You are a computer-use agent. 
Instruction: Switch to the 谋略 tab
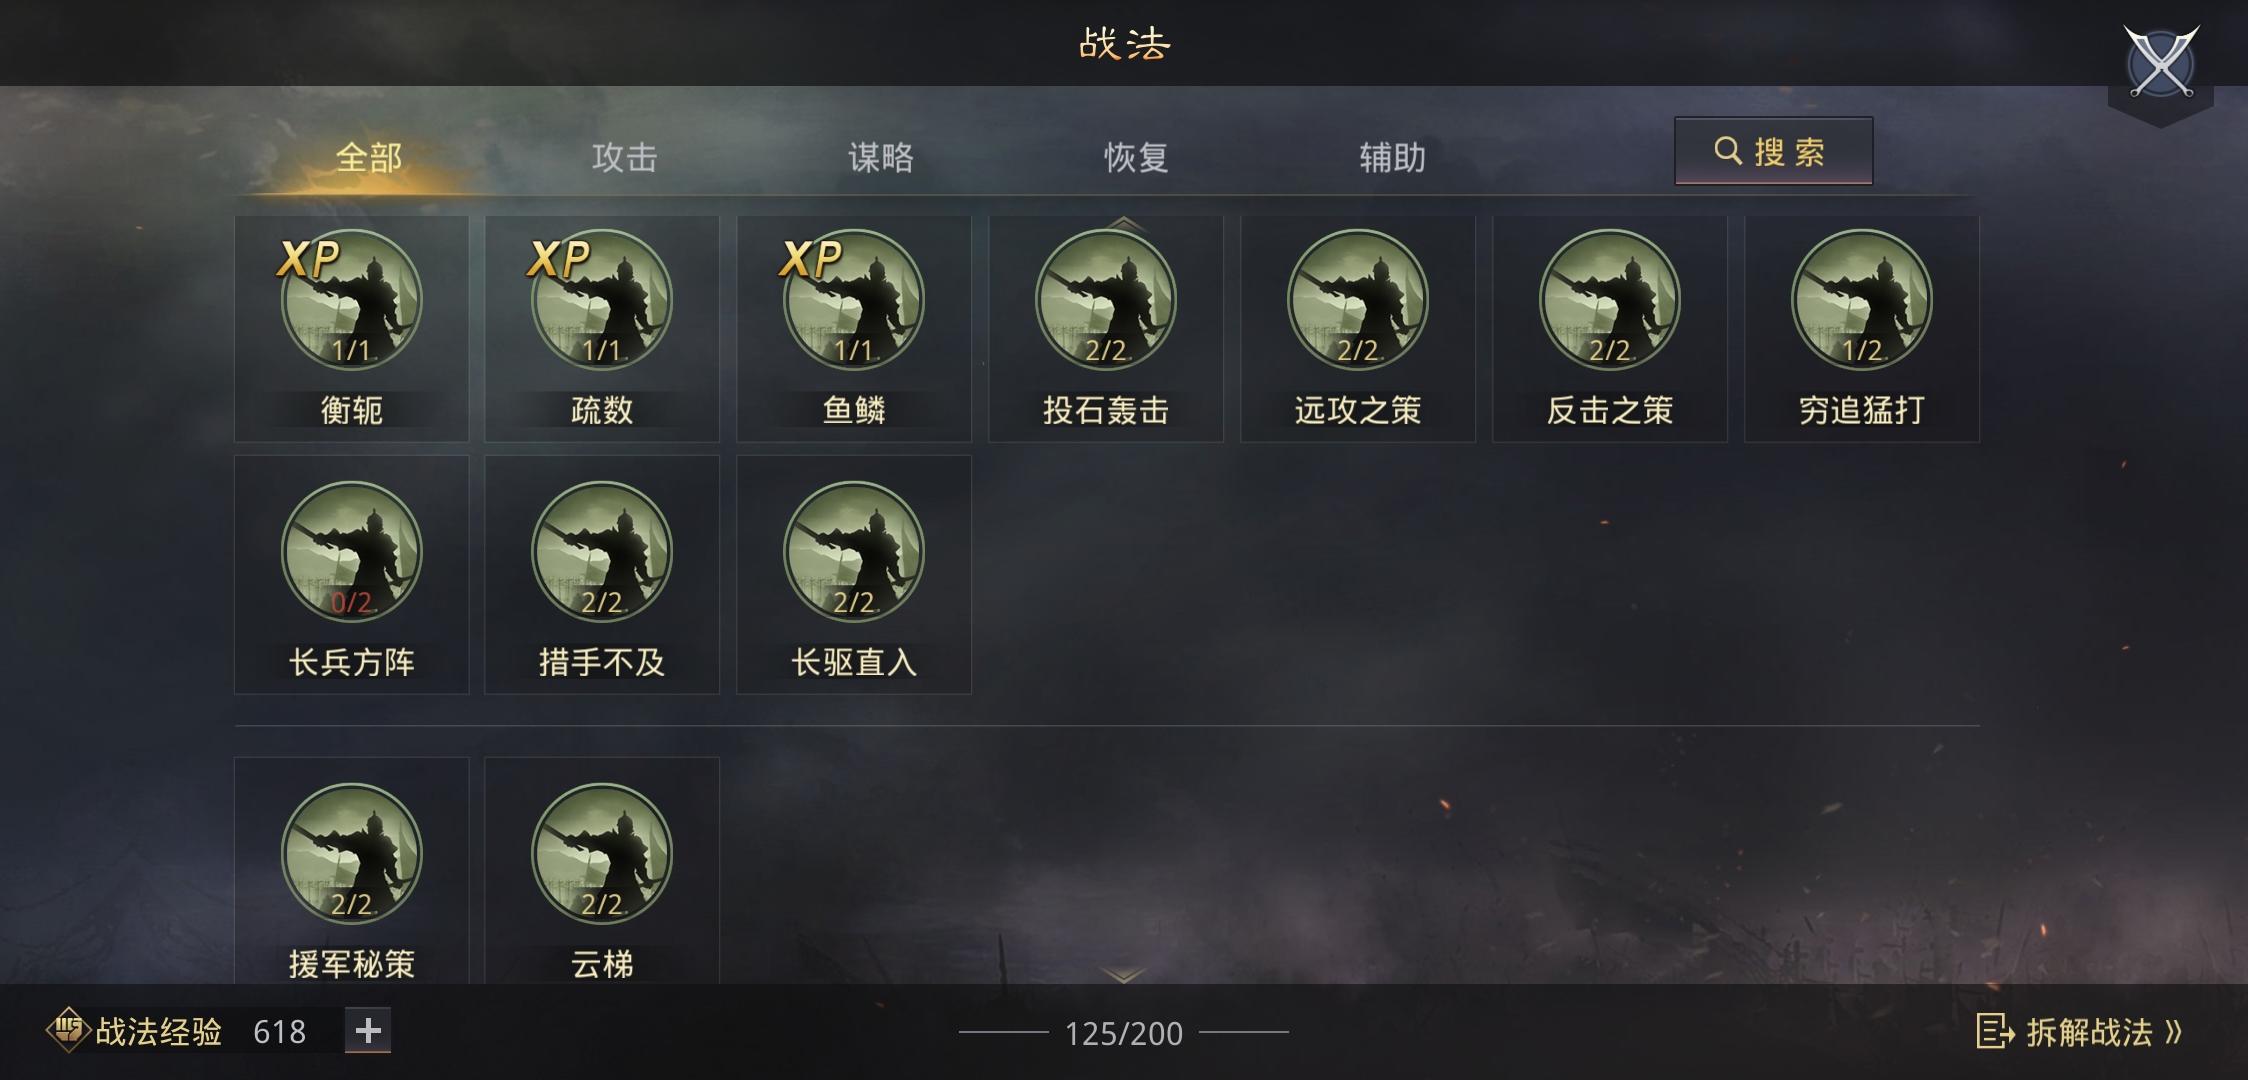coord(880,157)
